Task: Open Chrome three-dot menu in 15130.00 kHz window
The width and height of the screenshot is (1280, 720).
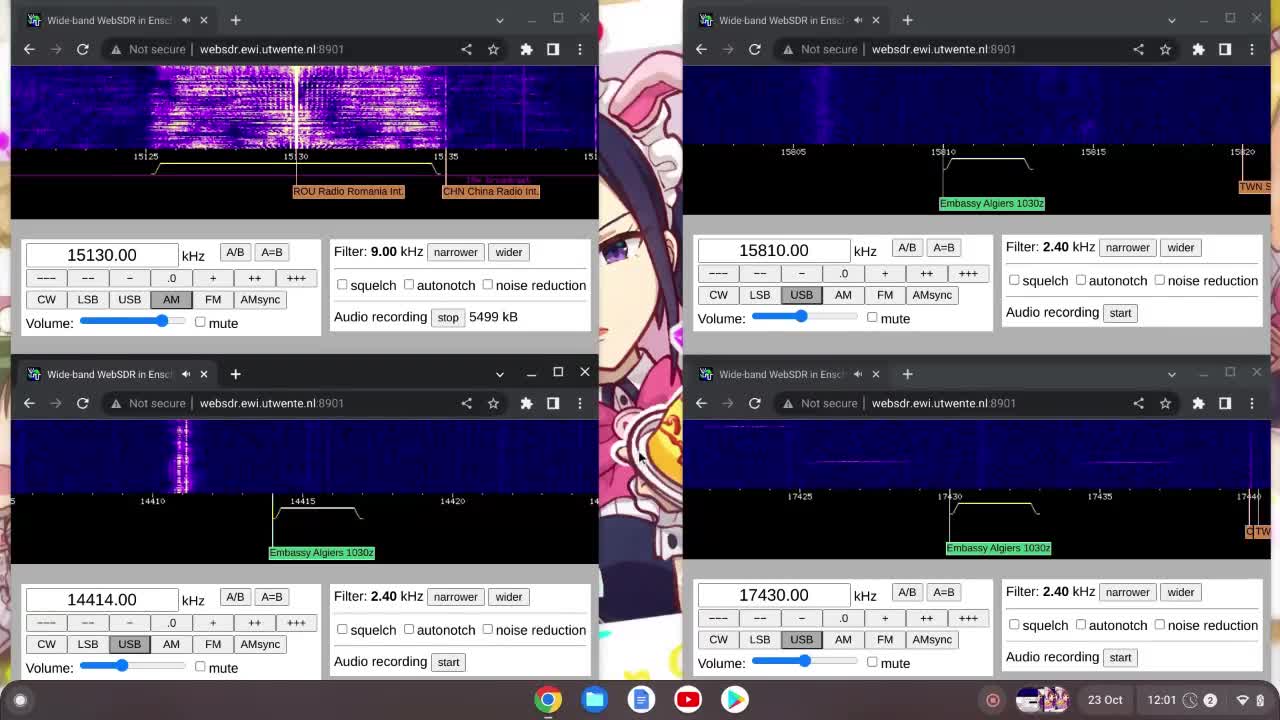Action: [580, 49]
